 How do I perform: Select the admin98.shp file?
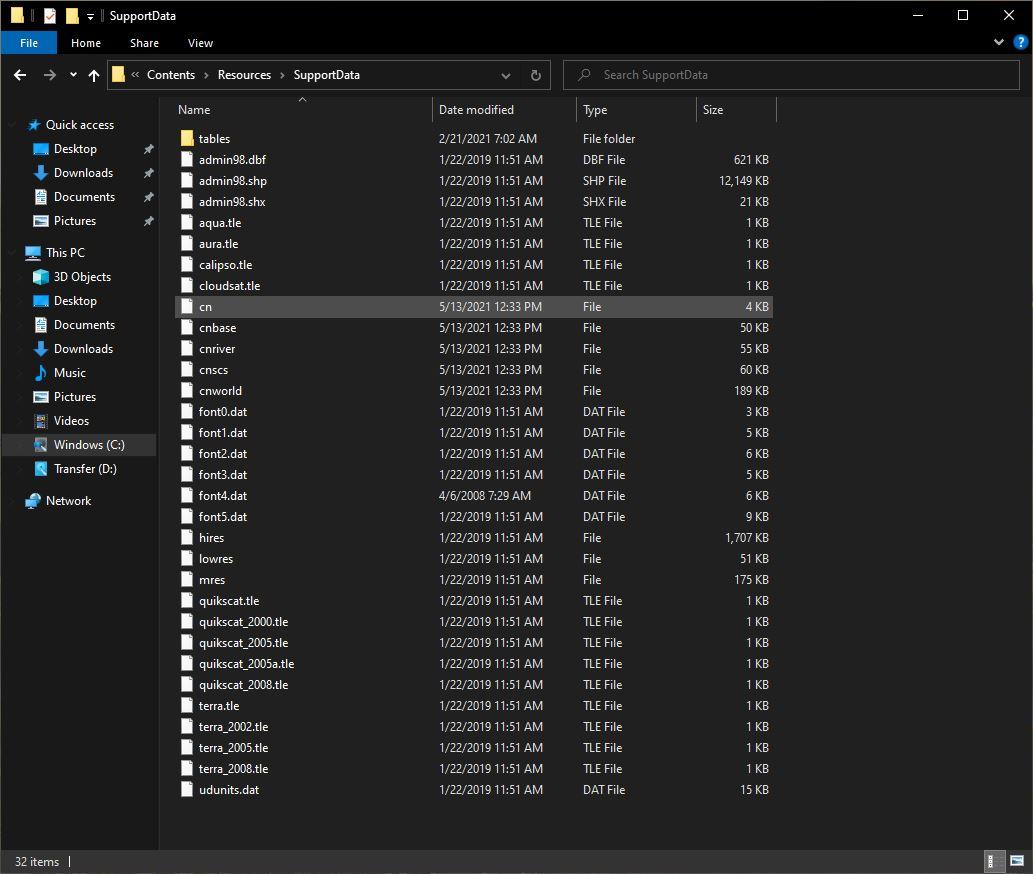[232, 181]
